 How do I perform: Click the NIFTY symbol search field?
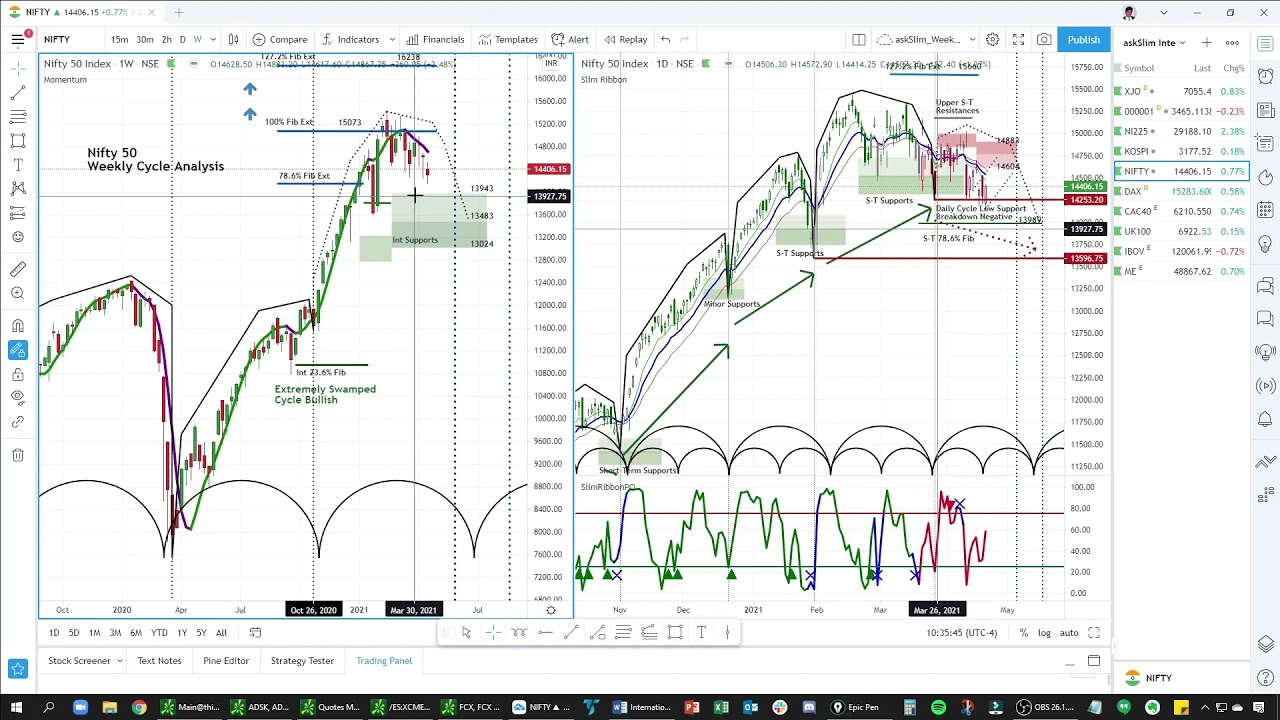(70, 39)
